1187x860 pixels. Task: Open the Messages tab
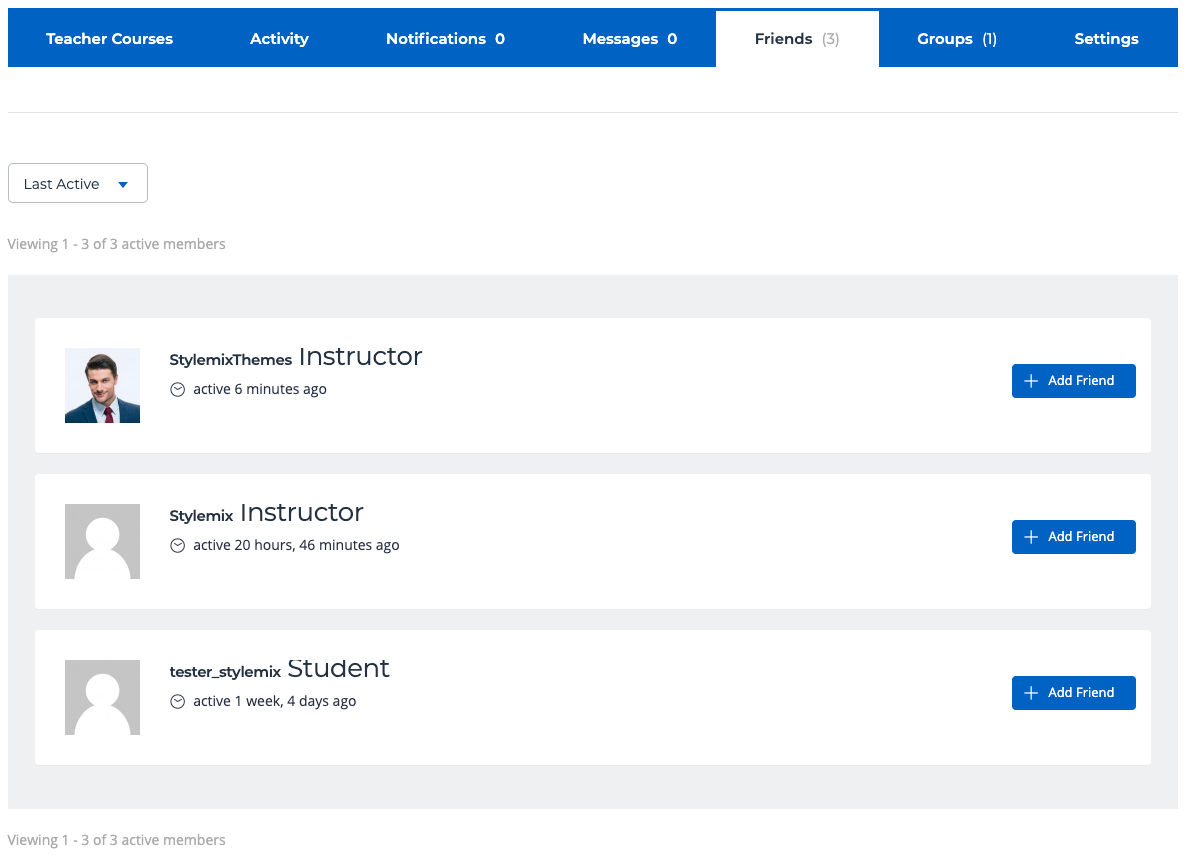[x=629, y=39]
